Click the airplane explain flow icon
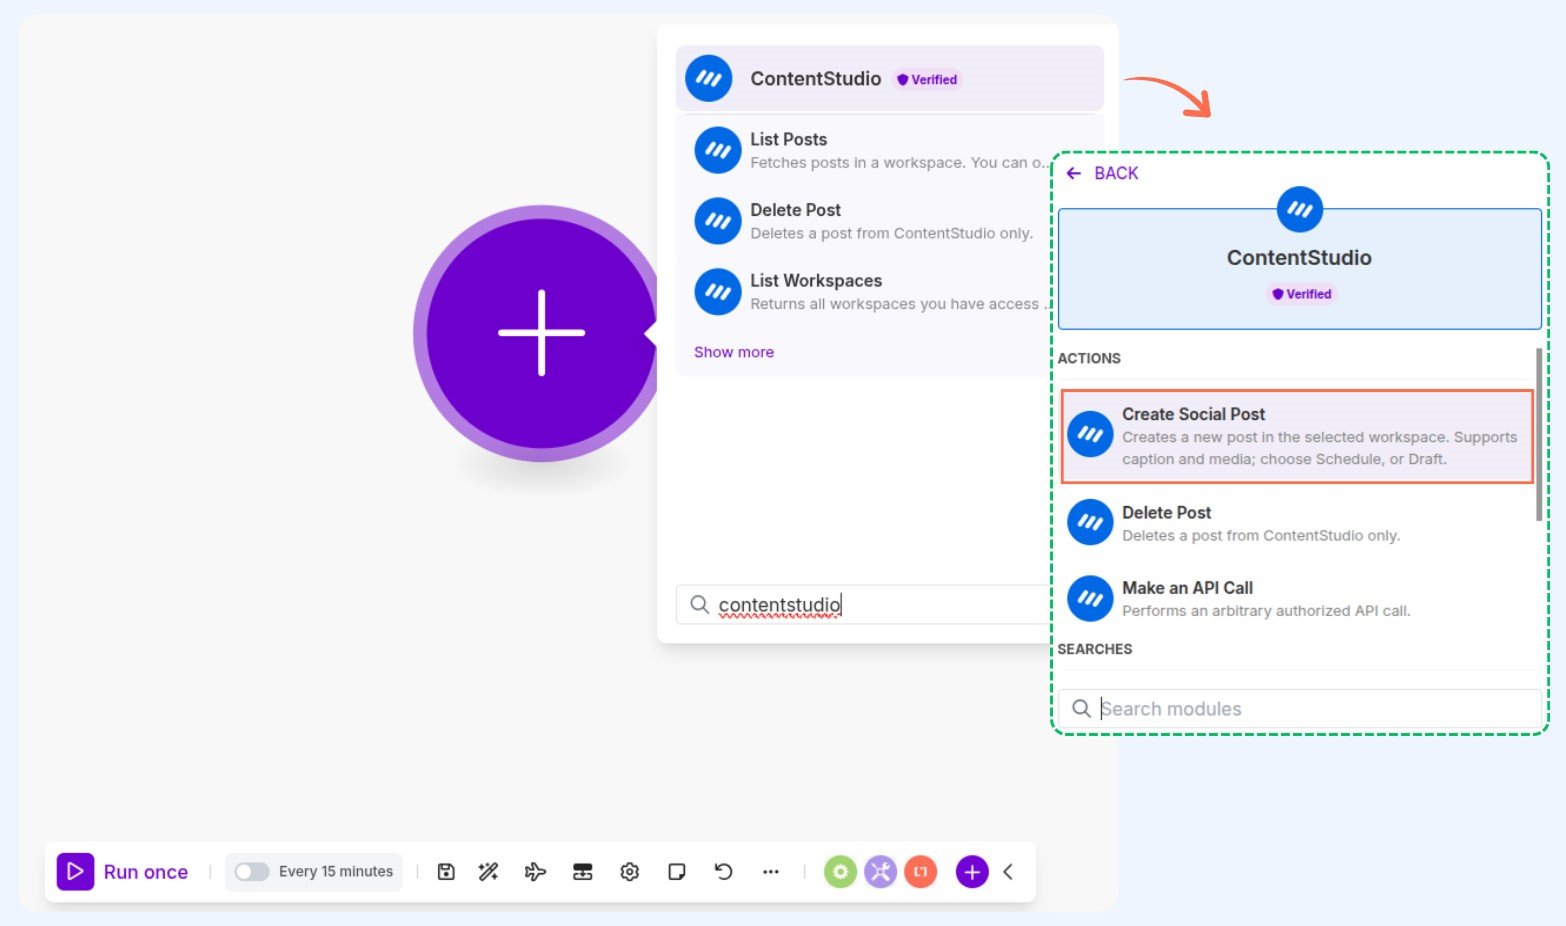The width and height of the screenshot is (1566, 926). click(535, 872)
